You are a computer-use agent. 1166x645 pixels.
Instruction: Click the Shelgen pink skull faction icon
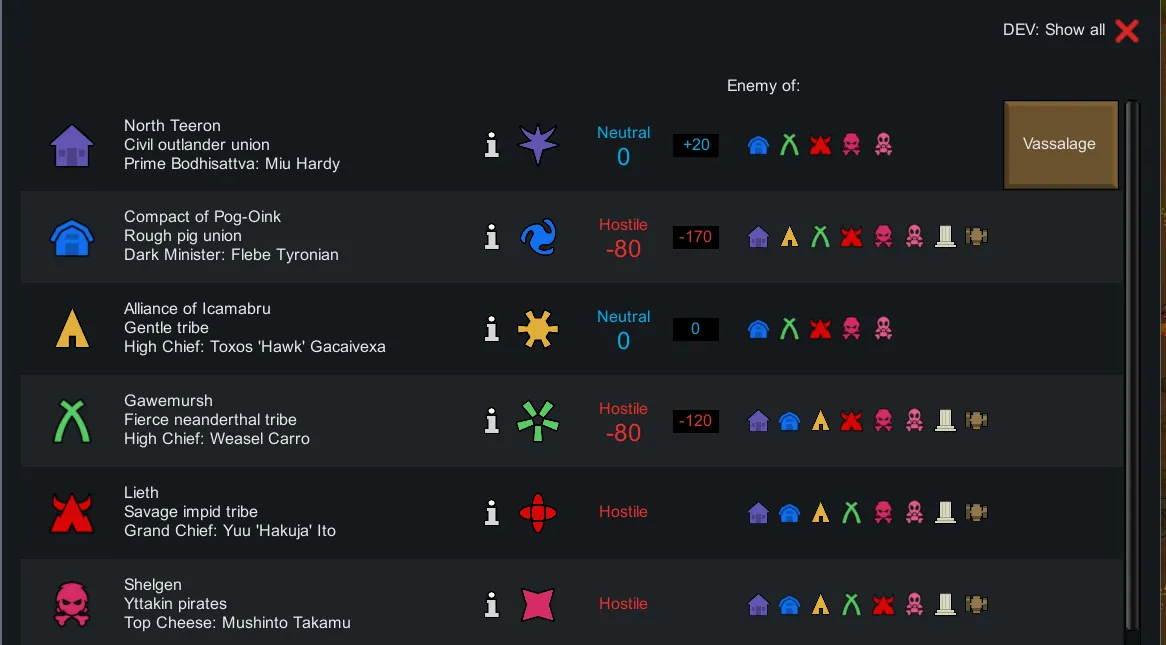pos(72,605)
